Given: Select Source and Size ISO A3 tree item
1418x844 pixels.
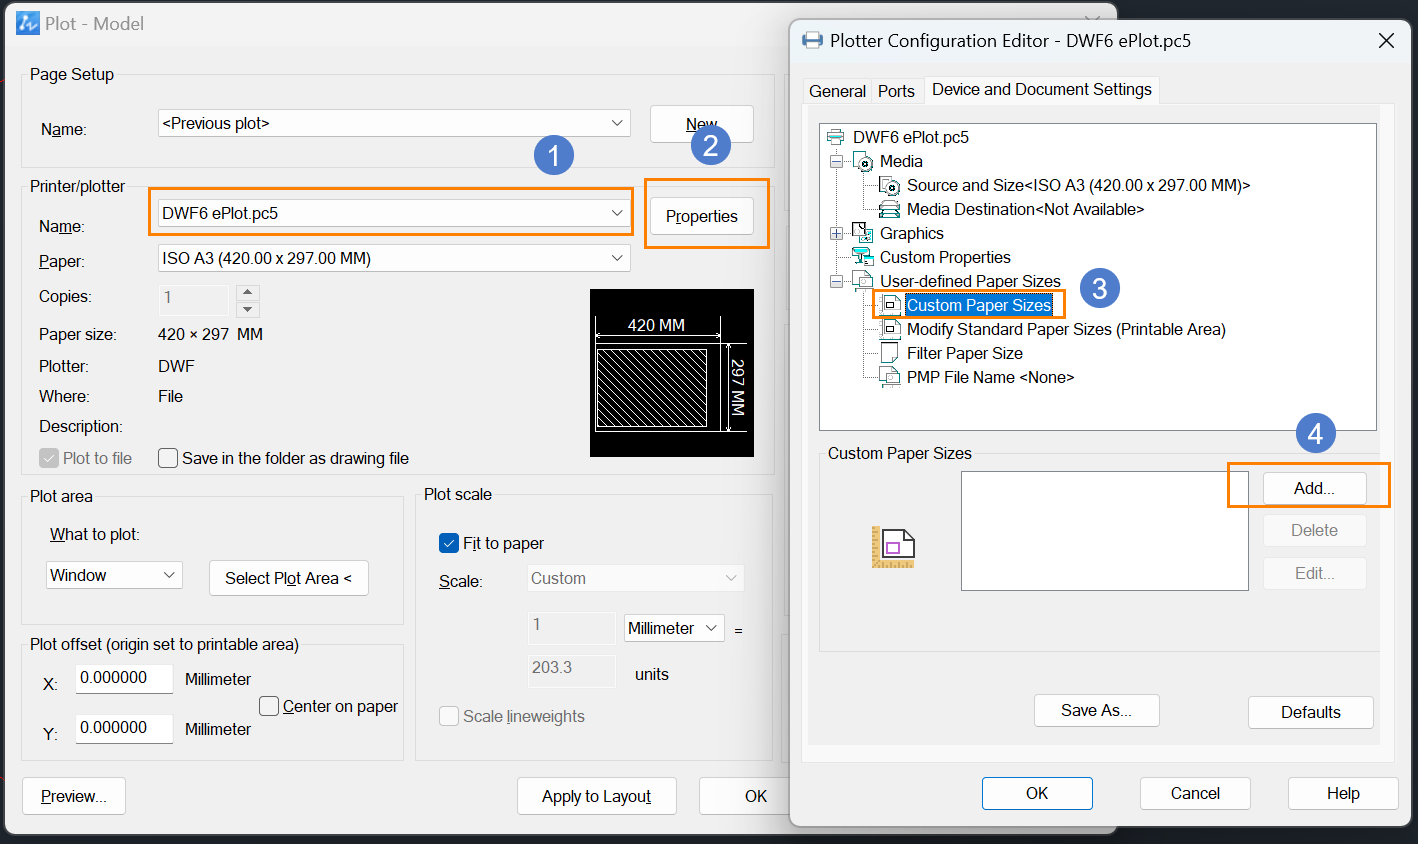Looking at the screenshot, I should (1078, 185).
